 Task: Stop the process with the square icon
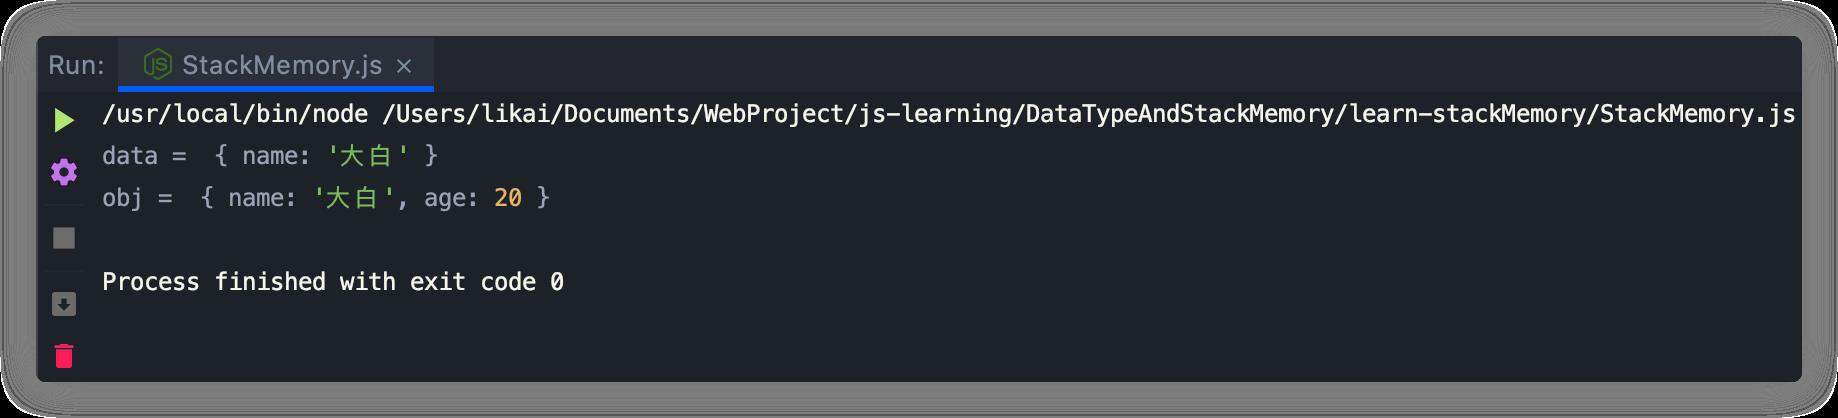click(x=64, y=238)
